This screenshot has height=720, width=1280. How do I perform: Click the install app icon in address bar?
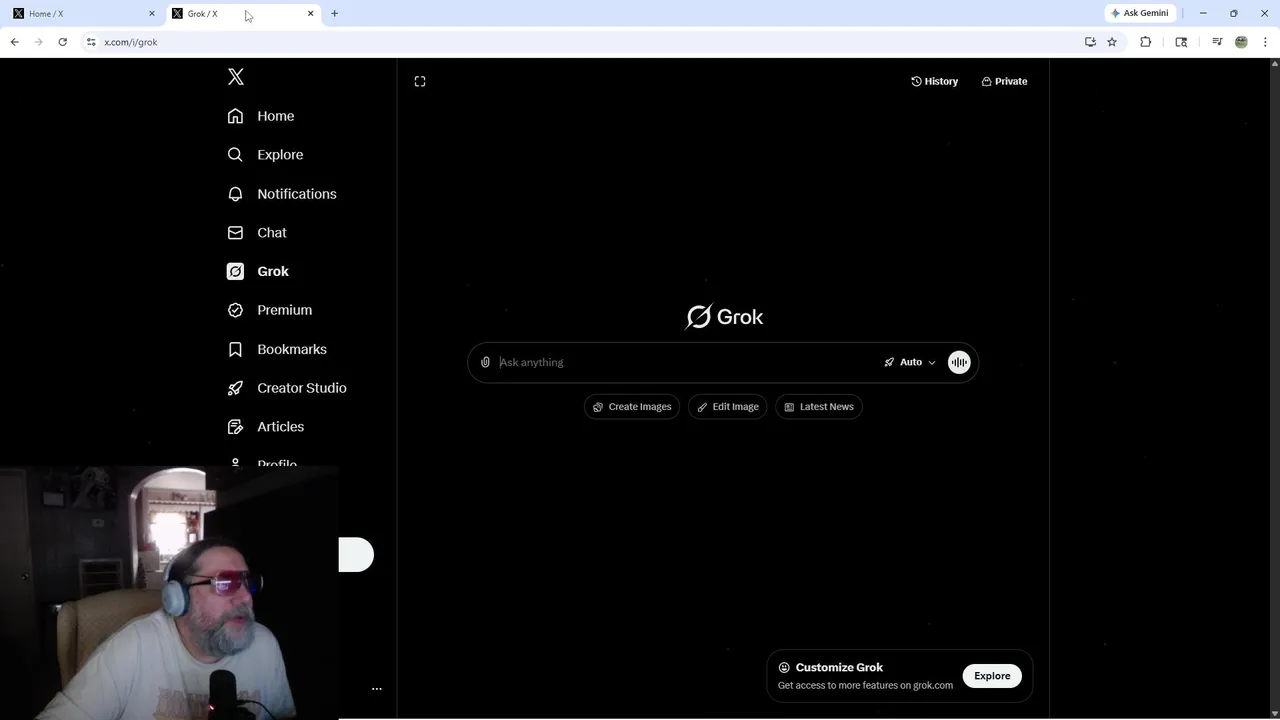coord(1090,42)
